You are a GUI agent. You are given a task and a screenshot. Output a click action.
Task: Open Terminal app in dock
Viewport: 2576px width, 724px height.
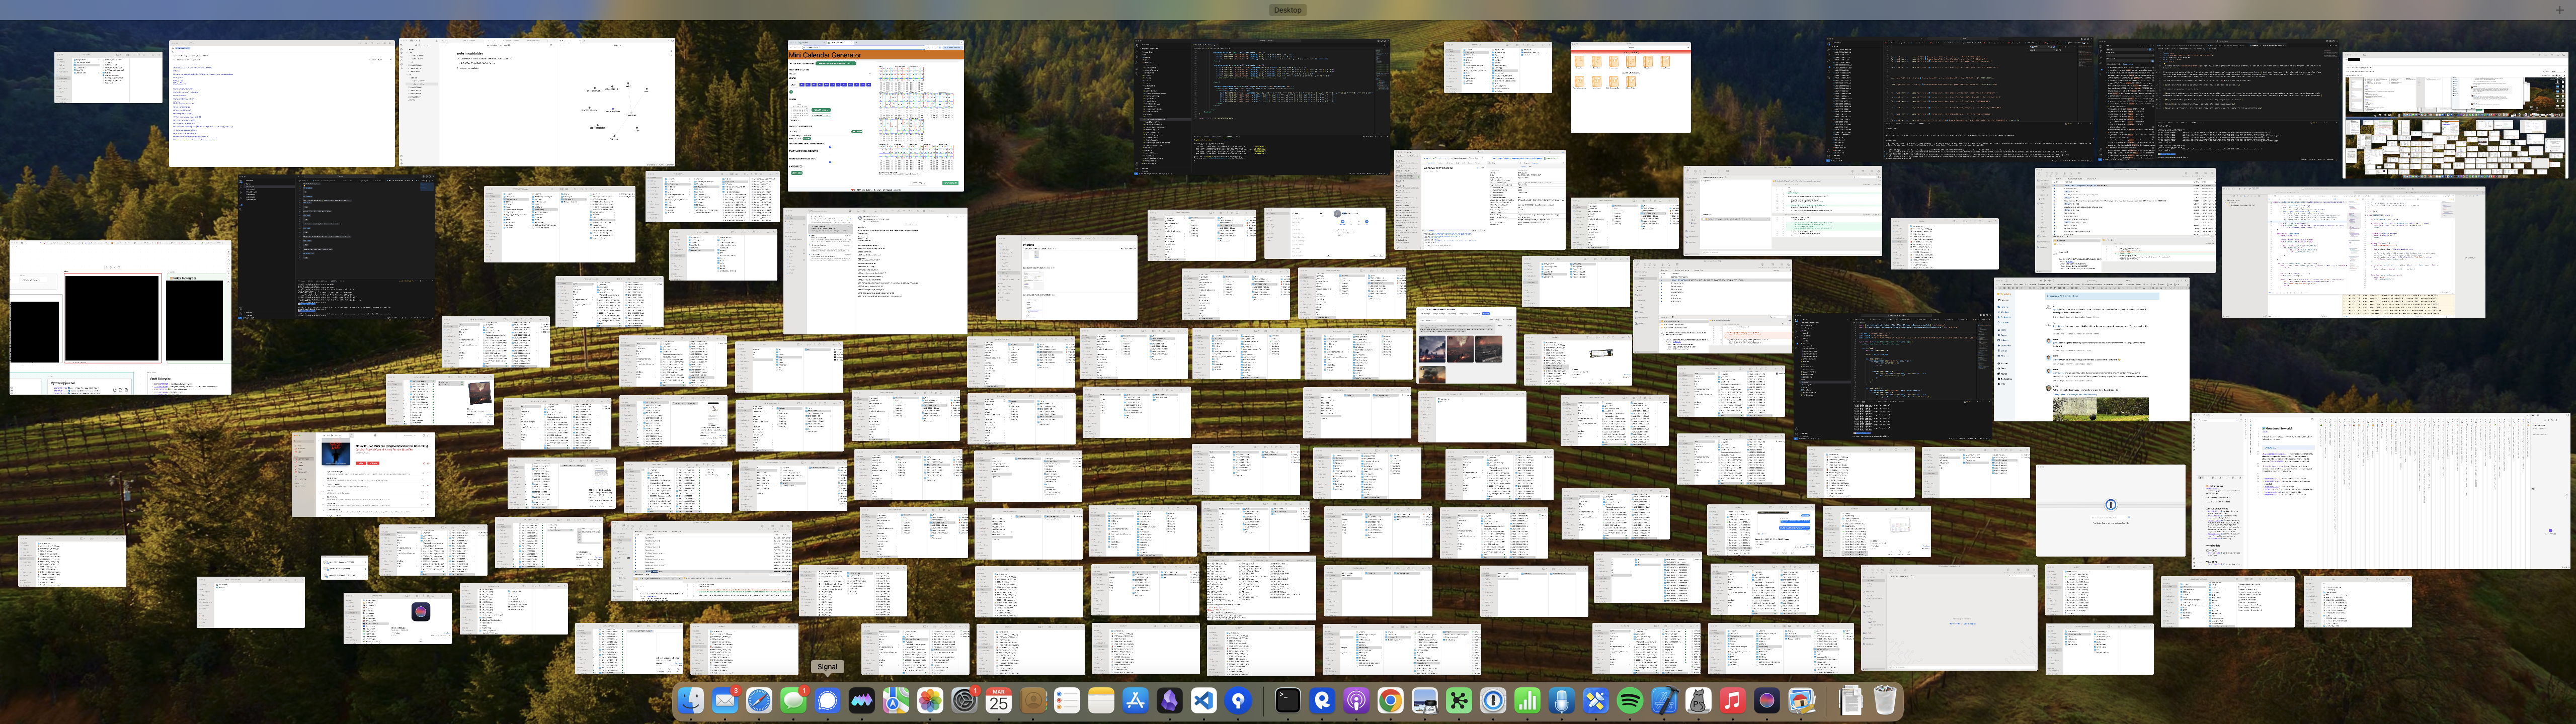[1288, 701]
